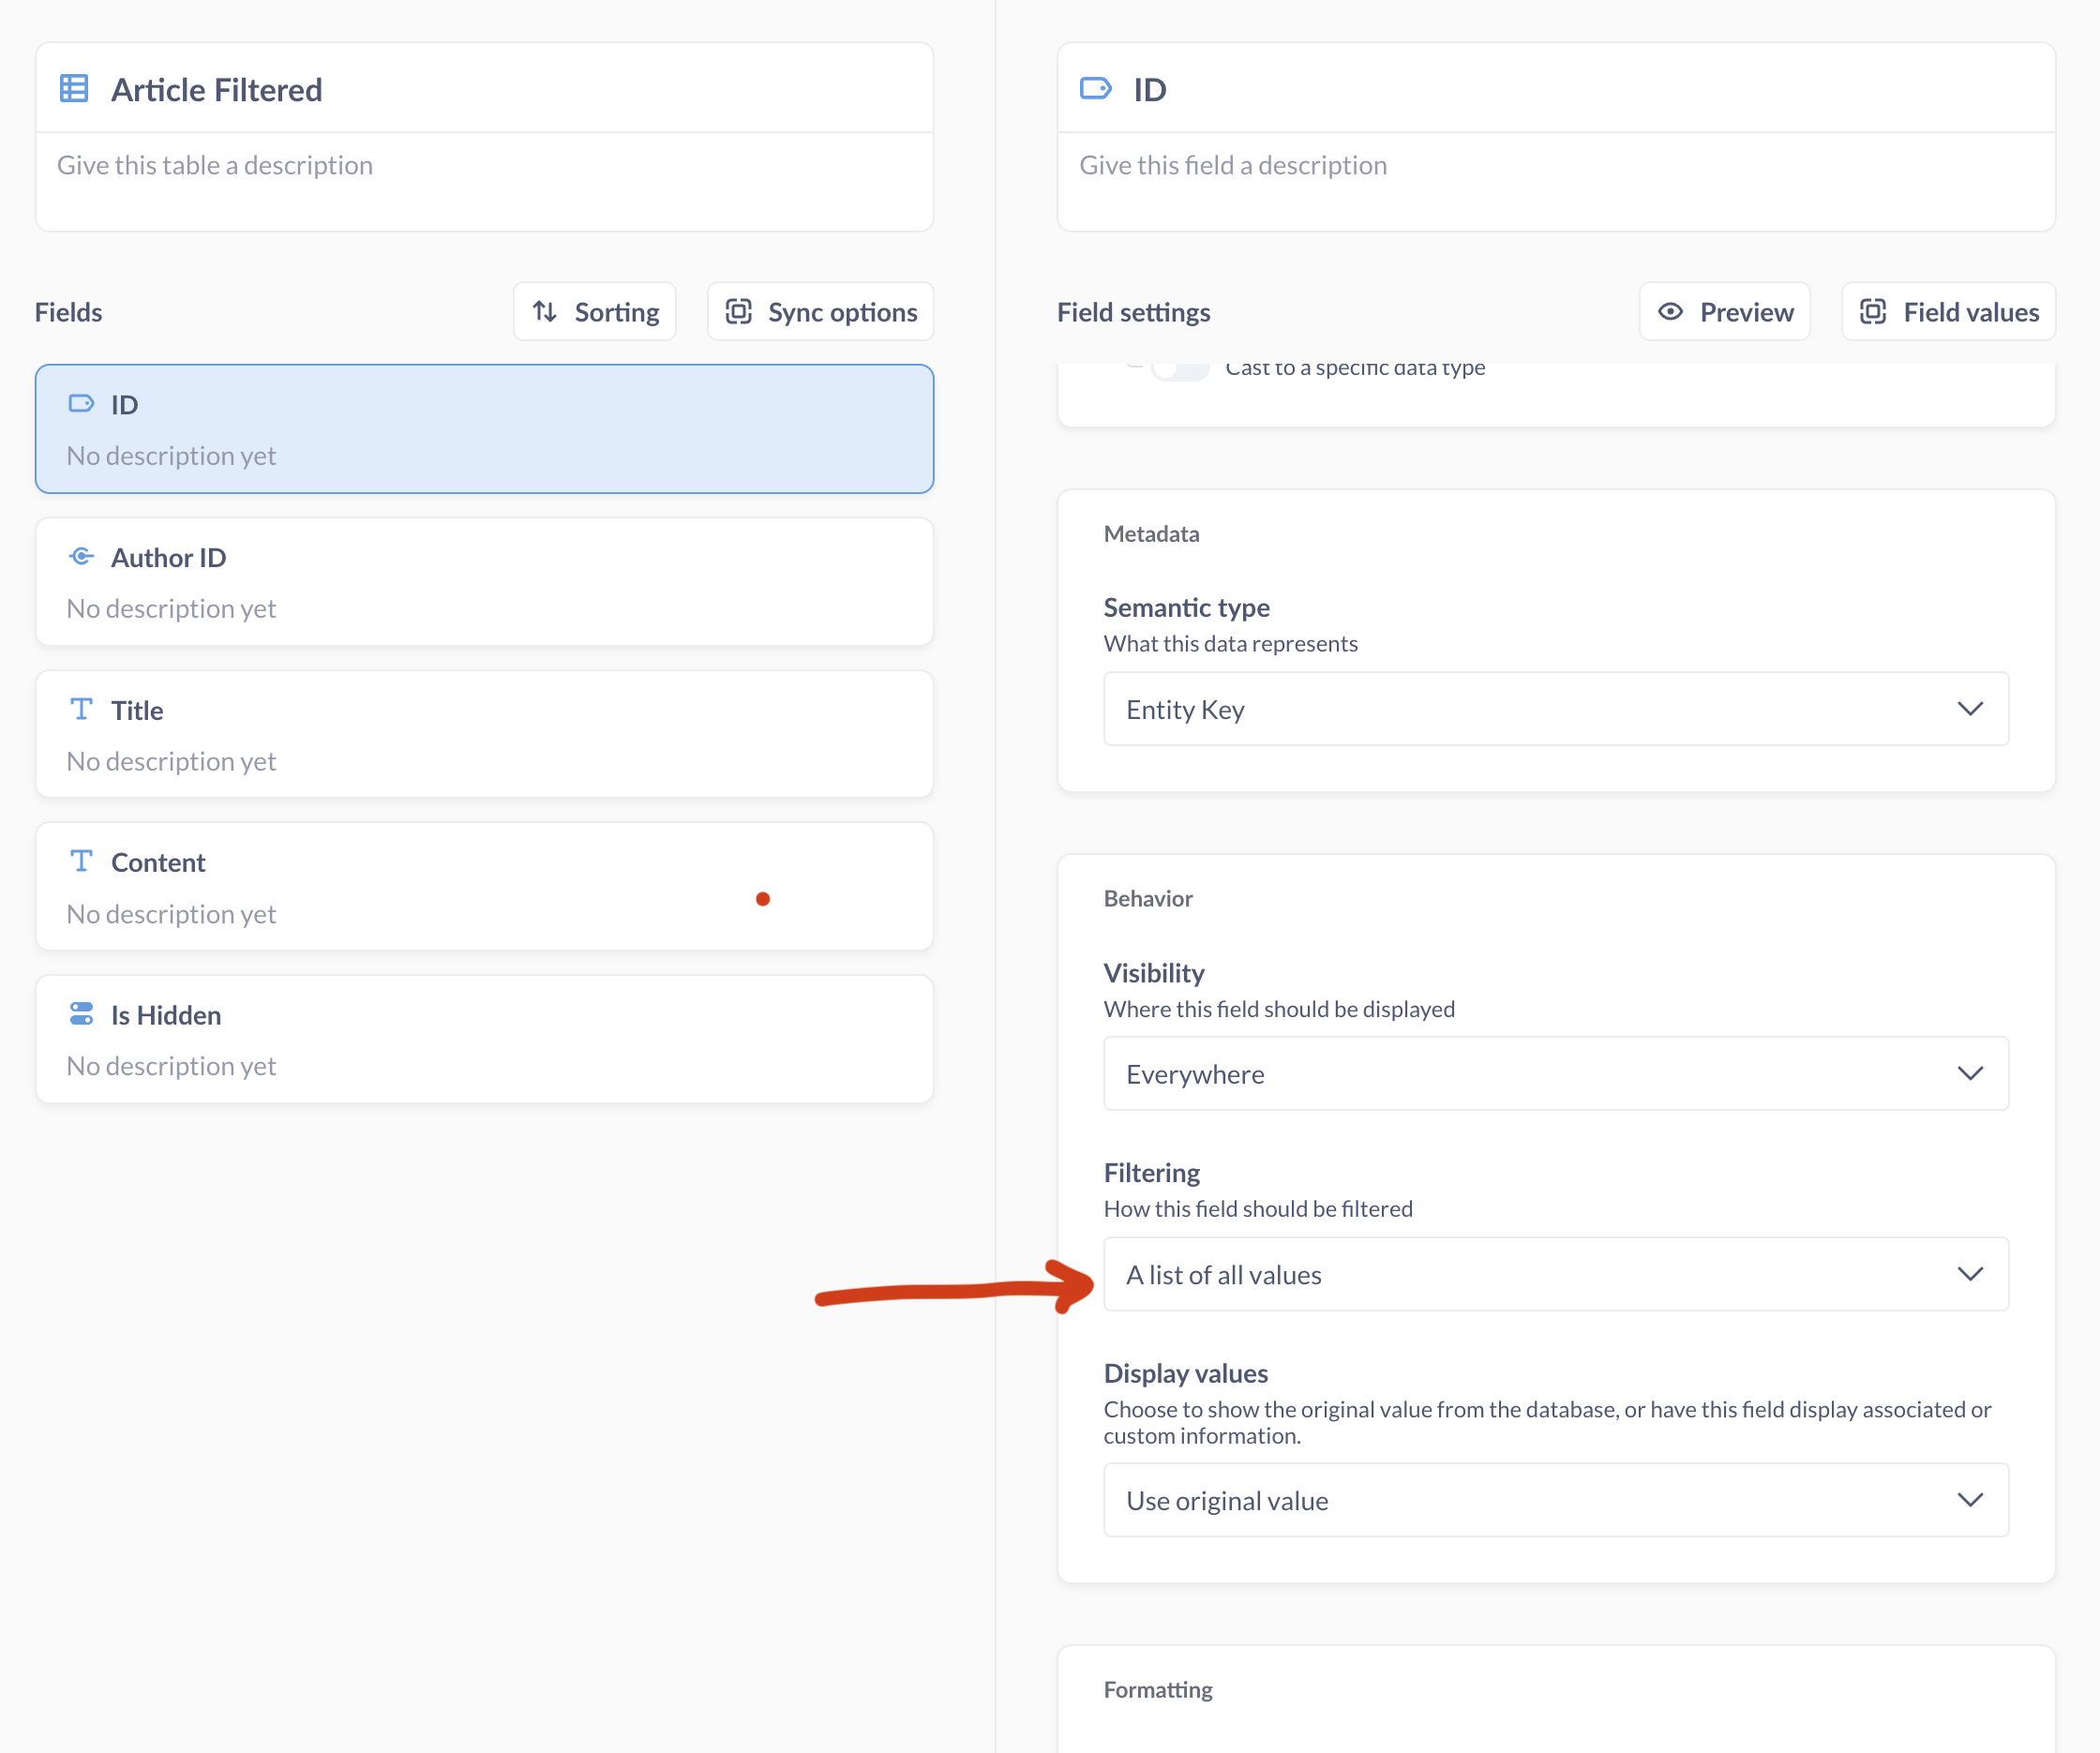The image size is (2100, 1753).
Task: Click the table description input
Action: 484,166
